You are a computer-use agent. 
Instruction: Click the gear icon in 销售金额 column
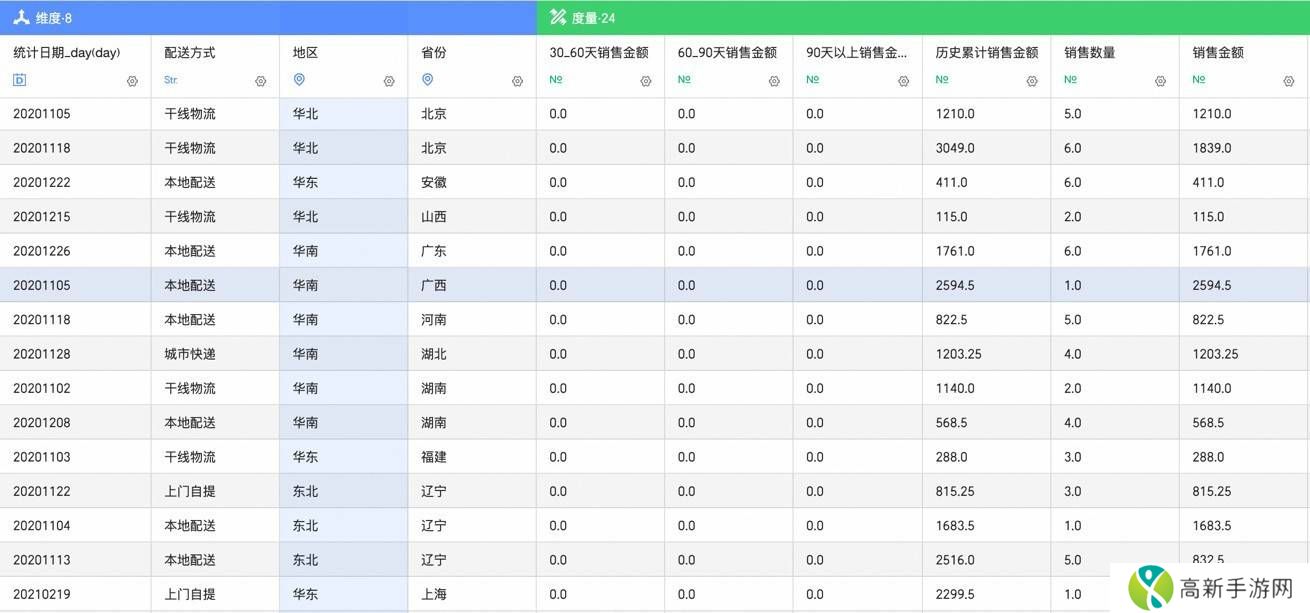coord(1288,81)
